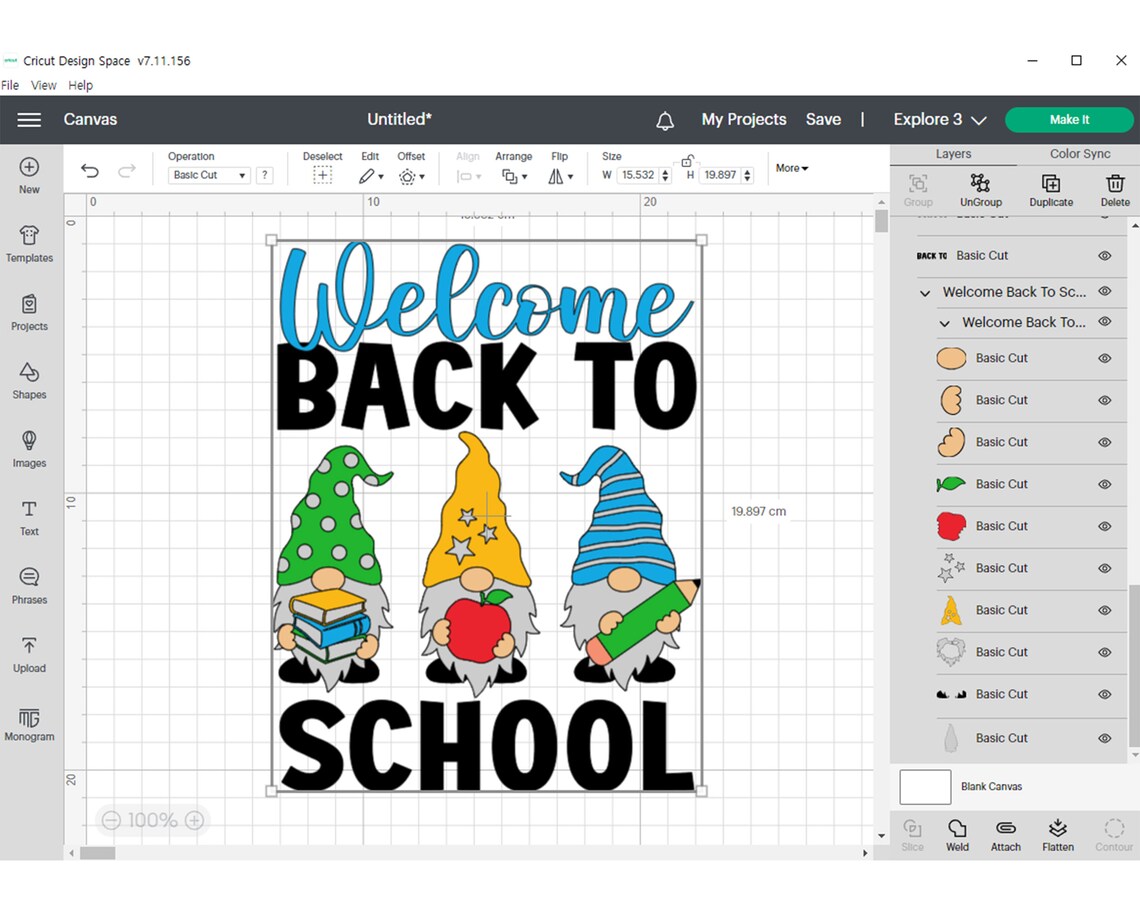This screenshot has height=912, width=1140.
Task: Hide the red apple Basic Cut layer
Action: pyautogui.click(x=1104, y=526)
